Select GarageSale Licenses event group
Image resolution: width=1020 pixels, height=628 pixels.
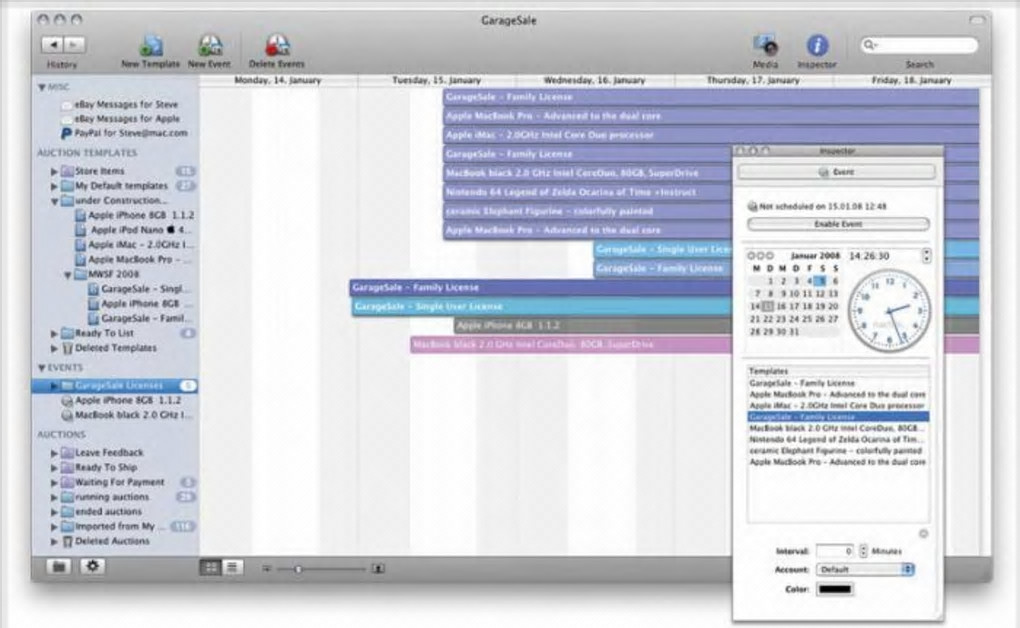click(114, 385)
